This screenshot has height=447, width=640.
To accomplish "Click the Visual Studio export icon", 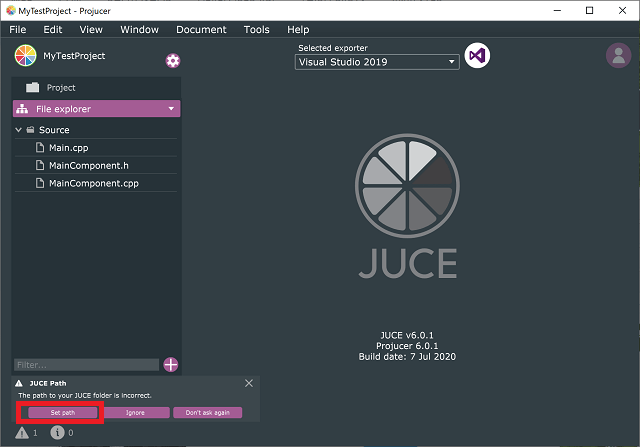I will (x=477, y=56).
